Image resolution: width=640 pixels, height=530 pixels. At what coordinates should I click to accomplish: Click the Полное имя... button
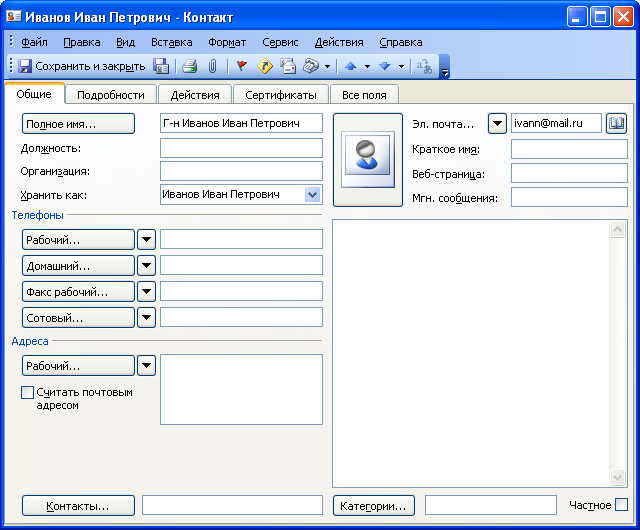78,124
